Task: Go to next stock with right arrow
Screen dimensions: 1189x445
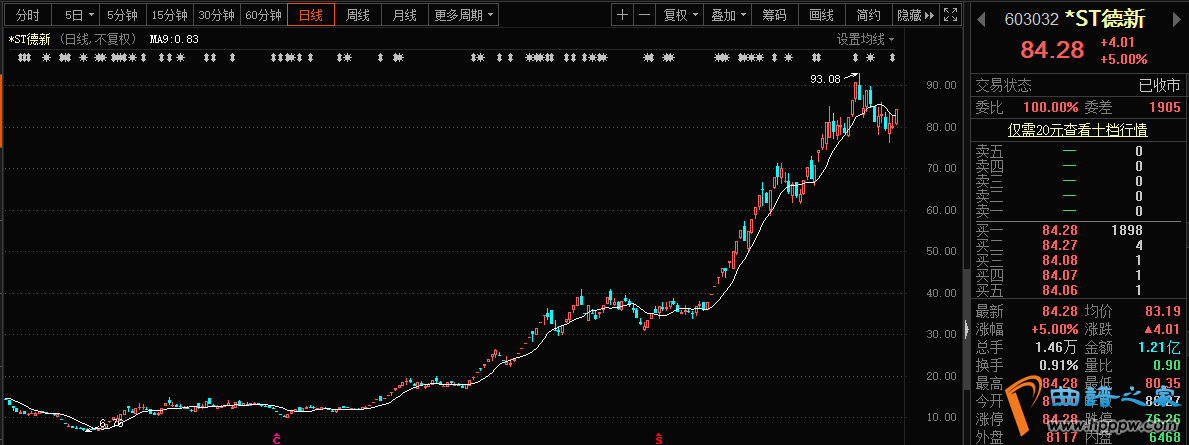Action: pos(1176,19)
